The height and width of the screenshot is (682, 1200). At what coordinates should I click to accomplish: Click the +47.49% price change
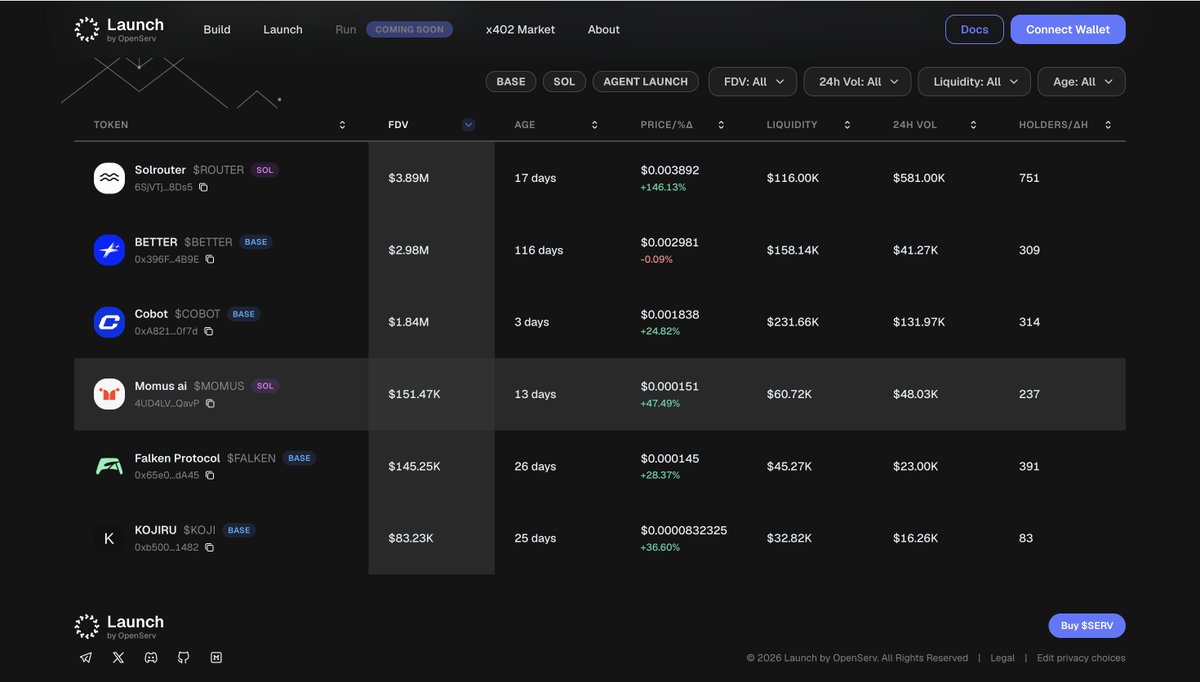(x=660, y=403)
